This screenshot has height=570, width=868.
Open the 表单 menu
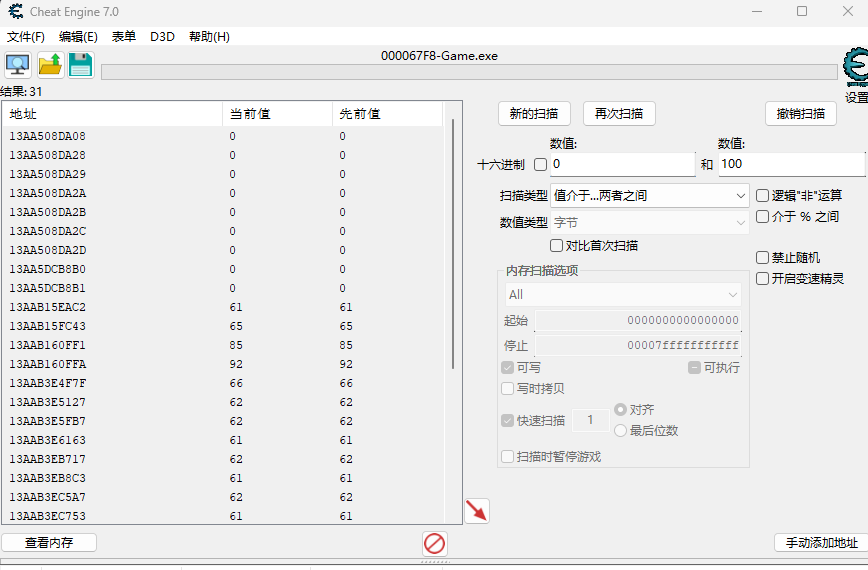pyautogui.click(x=123, y=37)
